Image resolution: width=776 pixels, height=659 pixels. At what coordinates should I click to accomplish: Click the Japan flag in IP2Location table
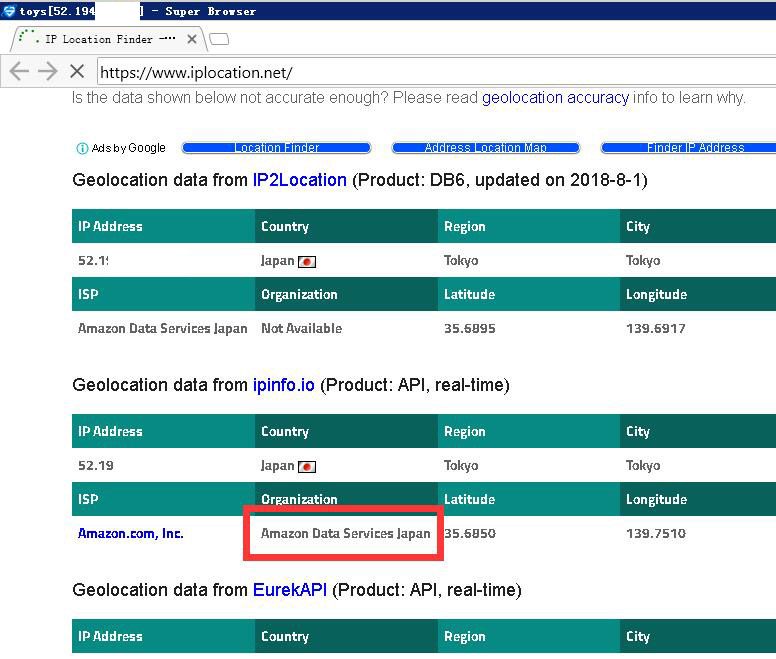pyautogui.click(x=307, y=261)
